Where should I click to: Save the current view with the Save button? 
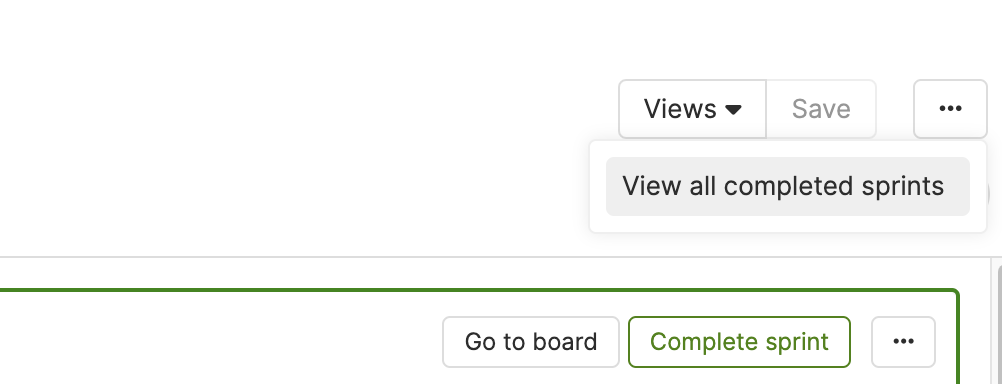821,109
